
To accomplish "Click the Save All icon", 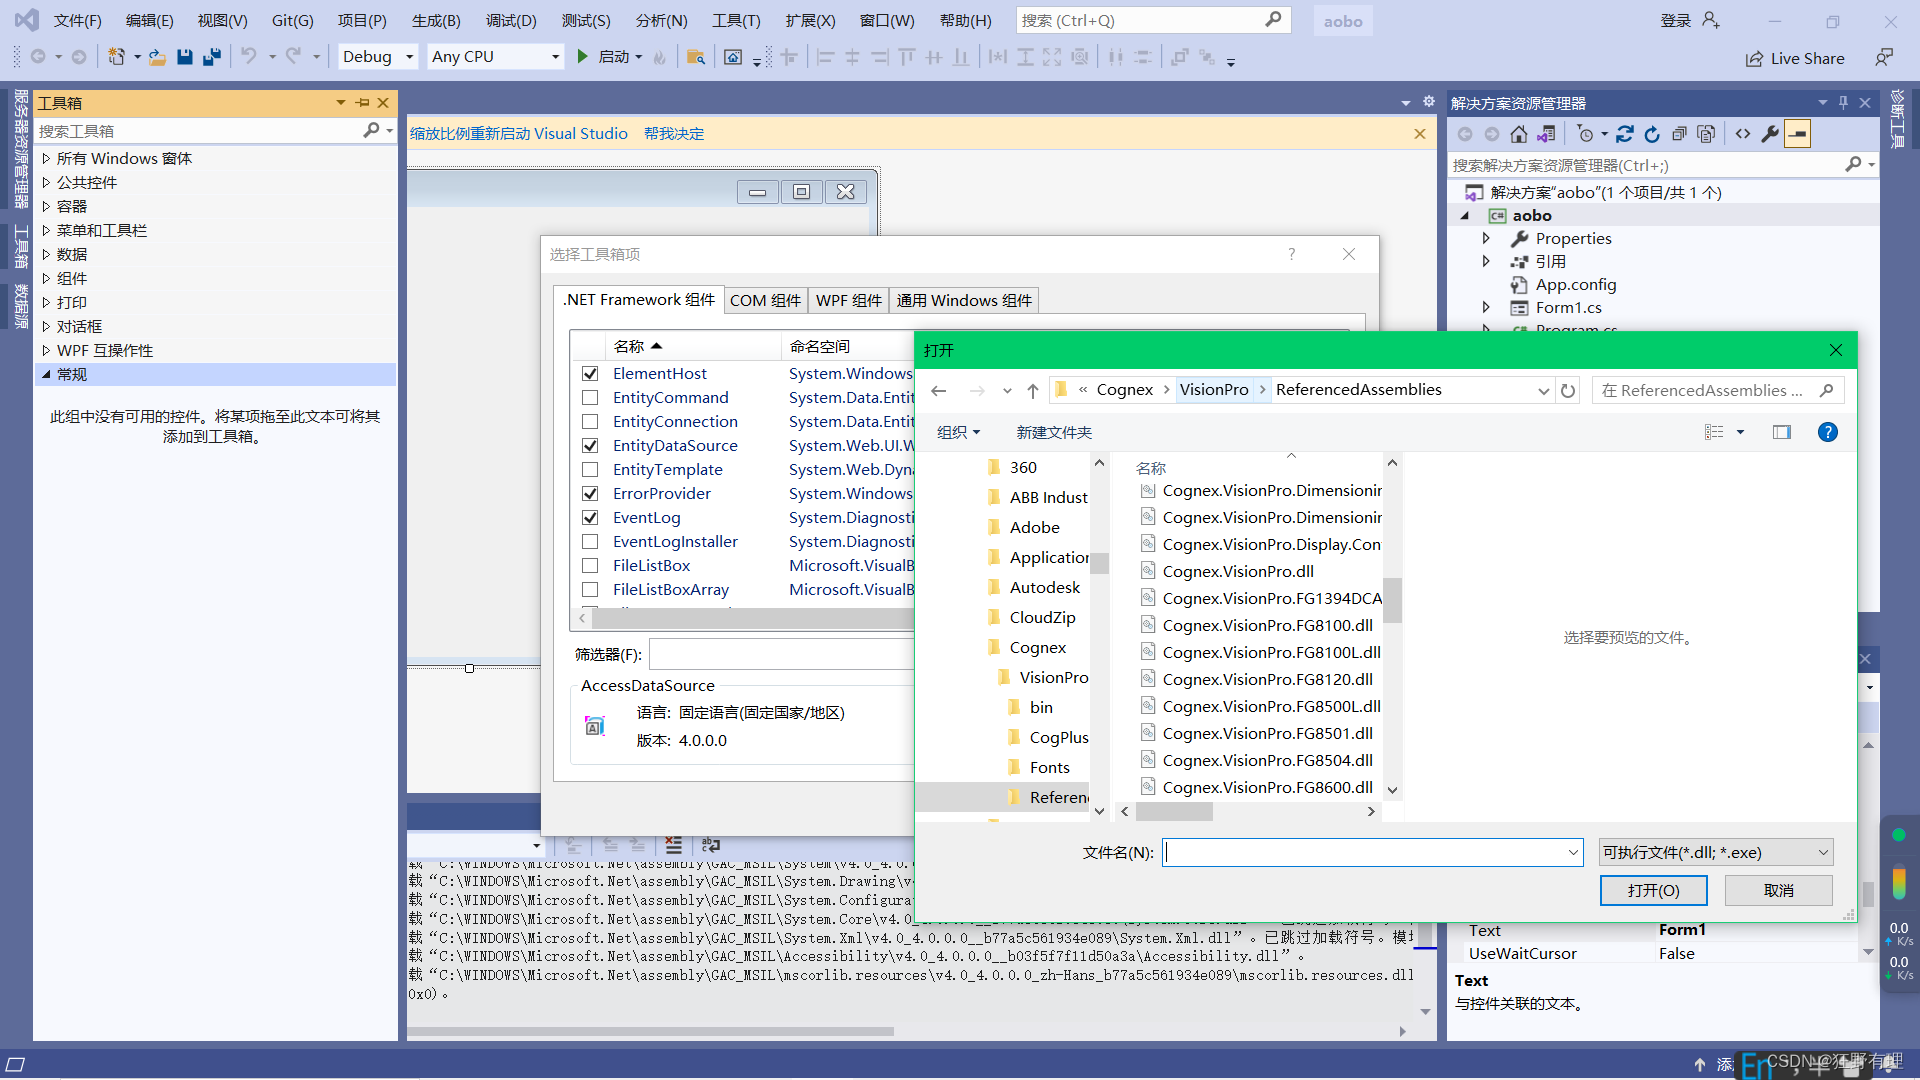I will click(211, 56).
